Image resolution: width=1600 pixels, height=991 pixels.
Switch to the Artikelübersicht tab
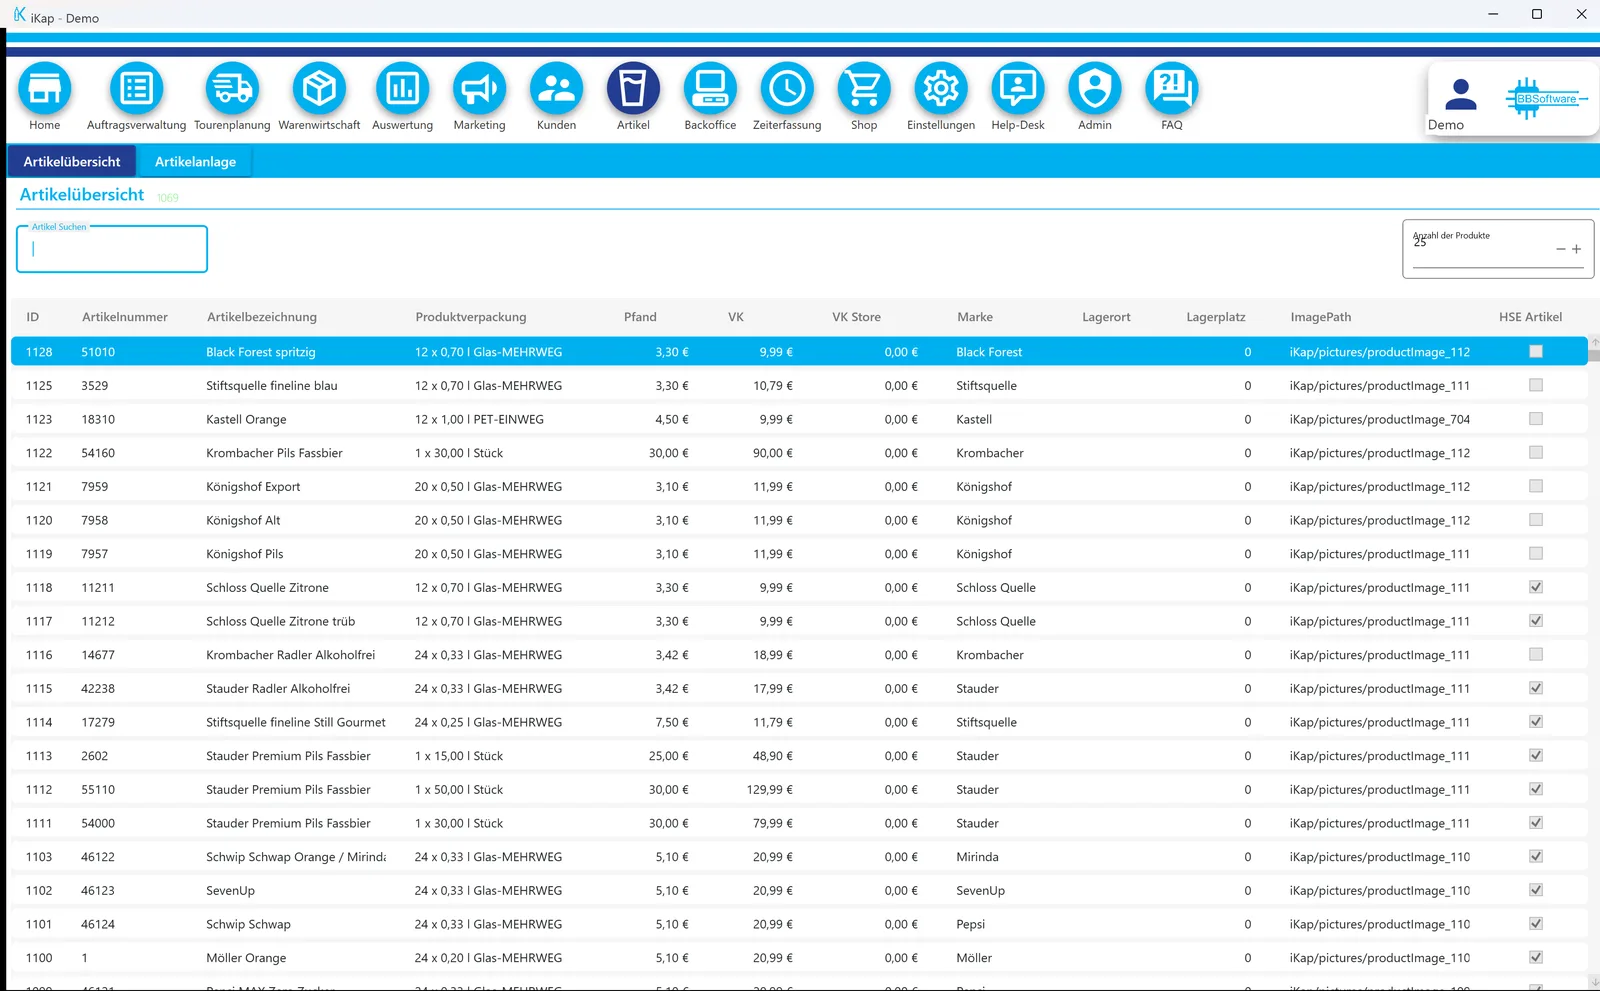[72, 161]
